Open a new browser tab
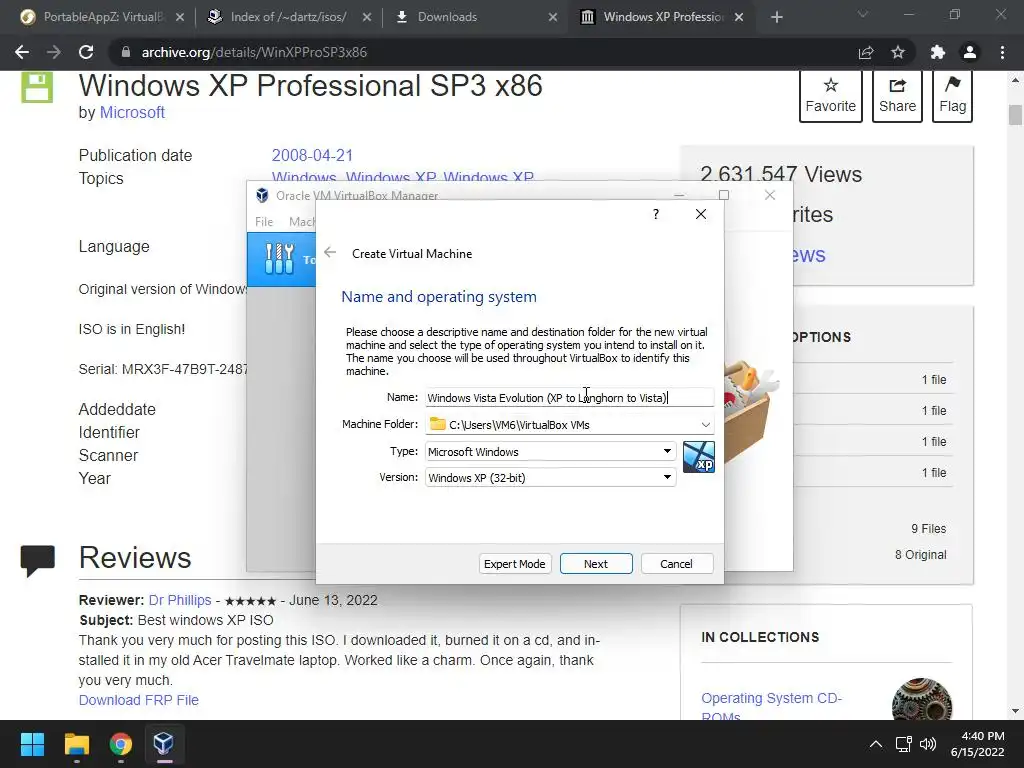Image resolution: width=1024 pixels, height=768 pixels. point(776,17)
